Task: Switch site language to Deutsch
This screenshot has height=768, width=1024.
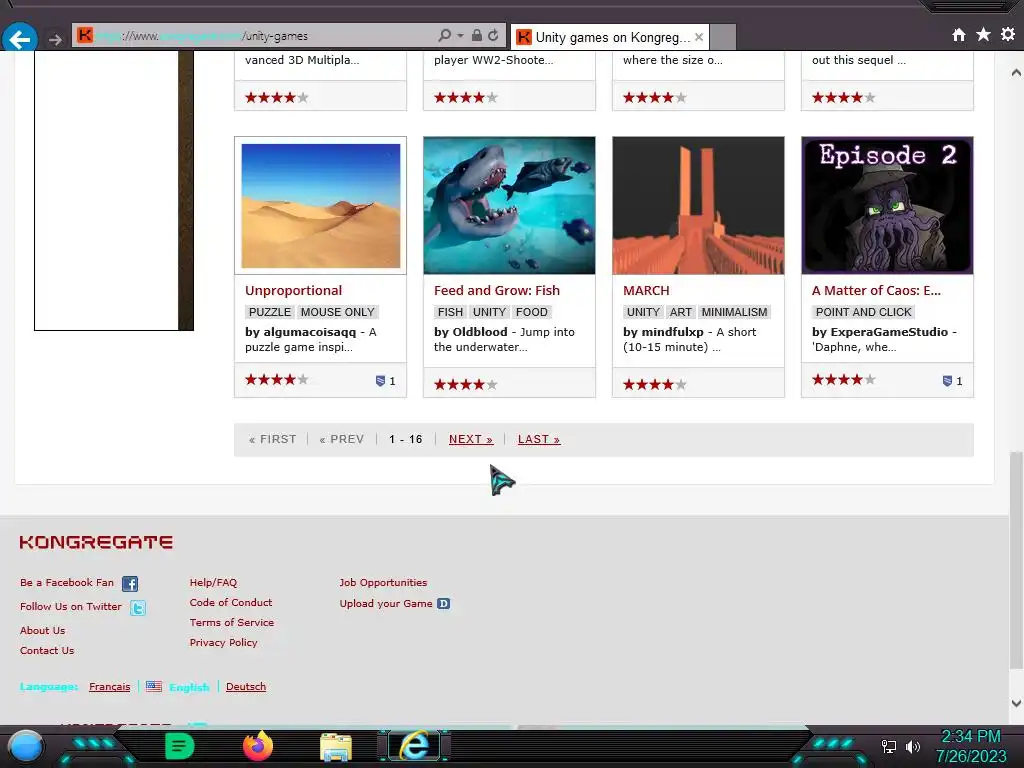Action: pyautogui.click(x=246, y=687)
